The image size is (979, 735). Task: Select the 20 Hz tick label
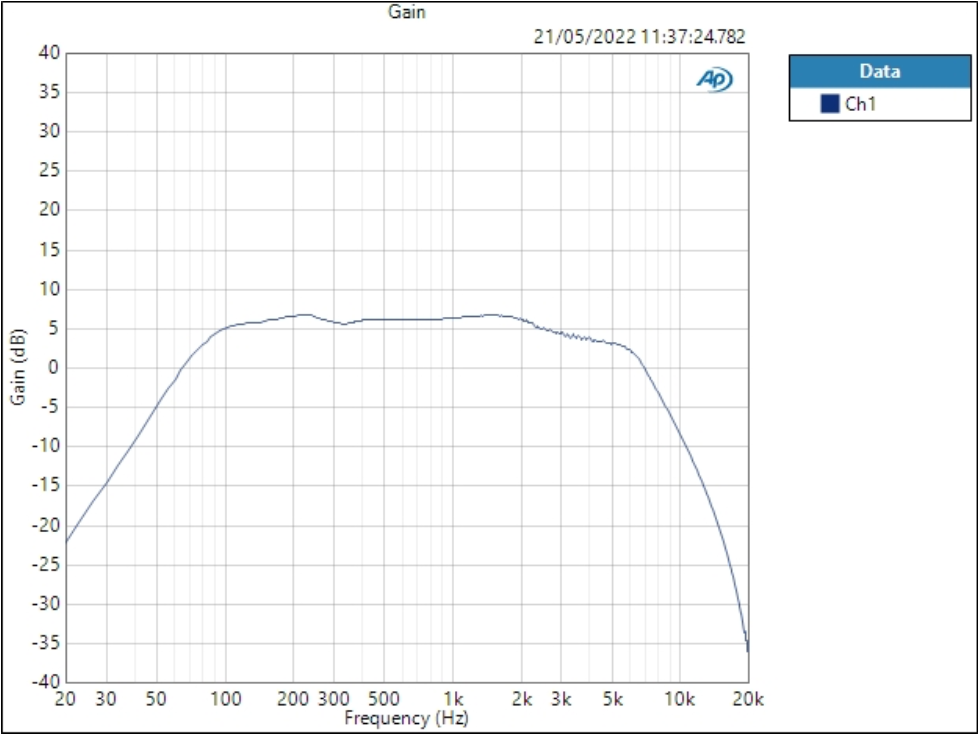[66, 700]
